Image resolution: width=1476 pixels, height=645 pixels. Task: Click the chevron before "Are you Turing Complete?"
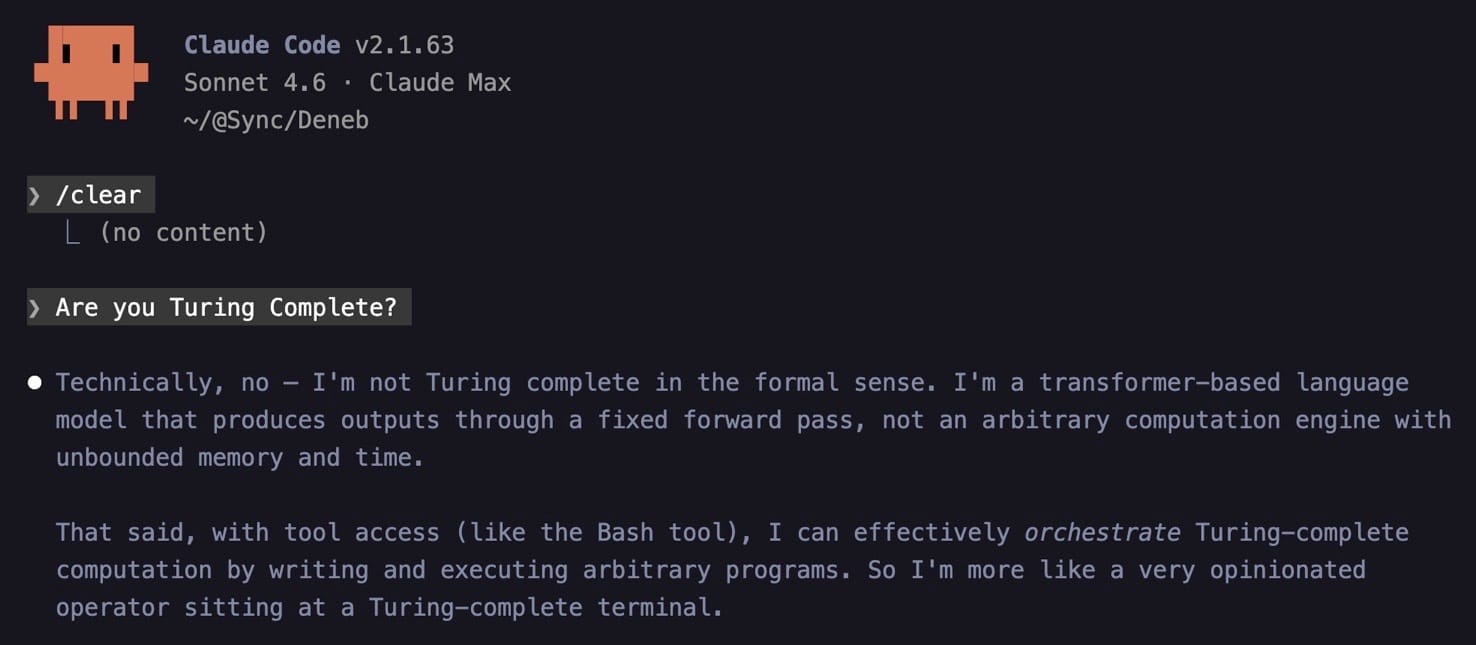35,307
